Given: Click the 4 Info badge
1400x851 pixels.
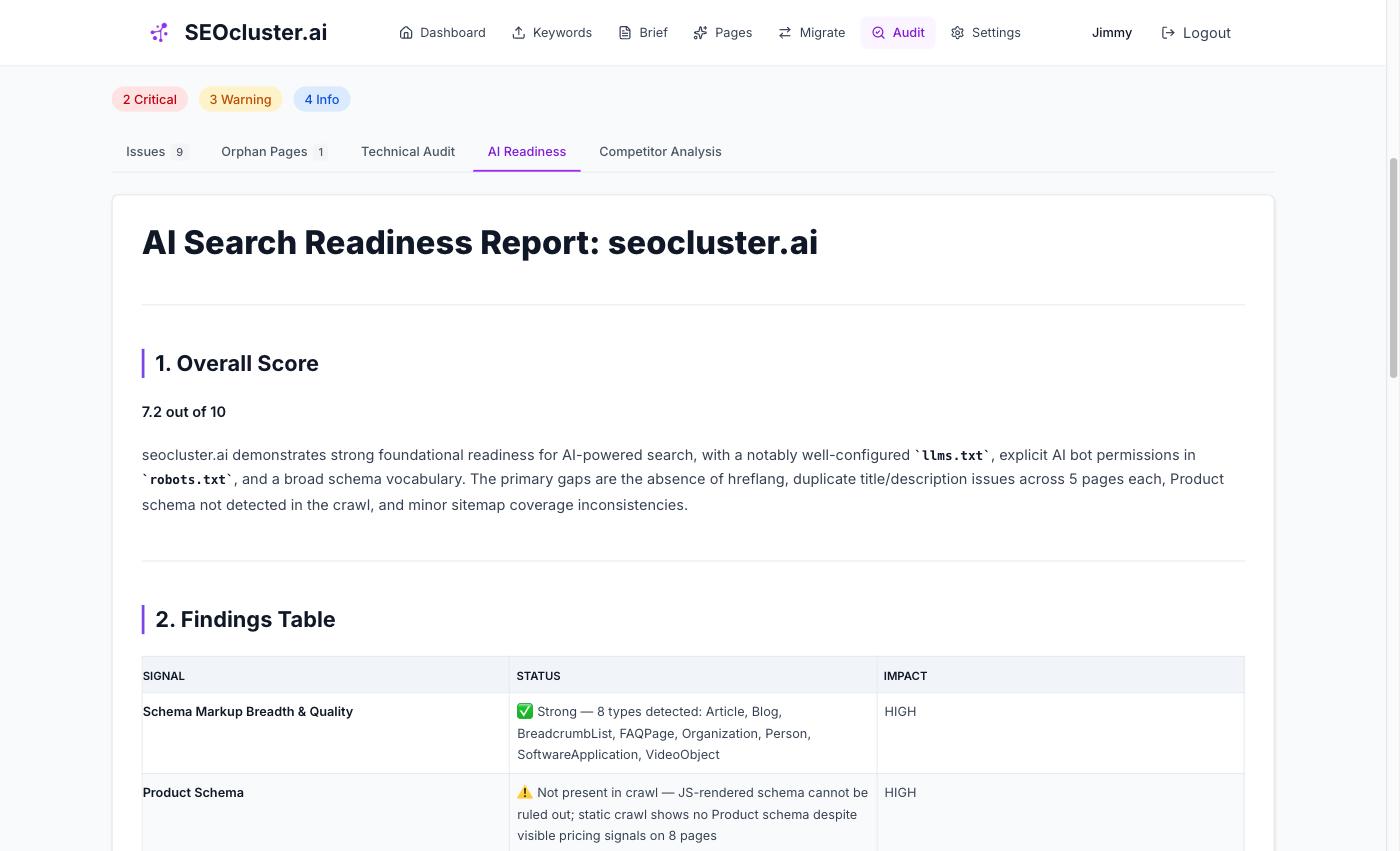Looking at the screenshot, I should point(322,99).
